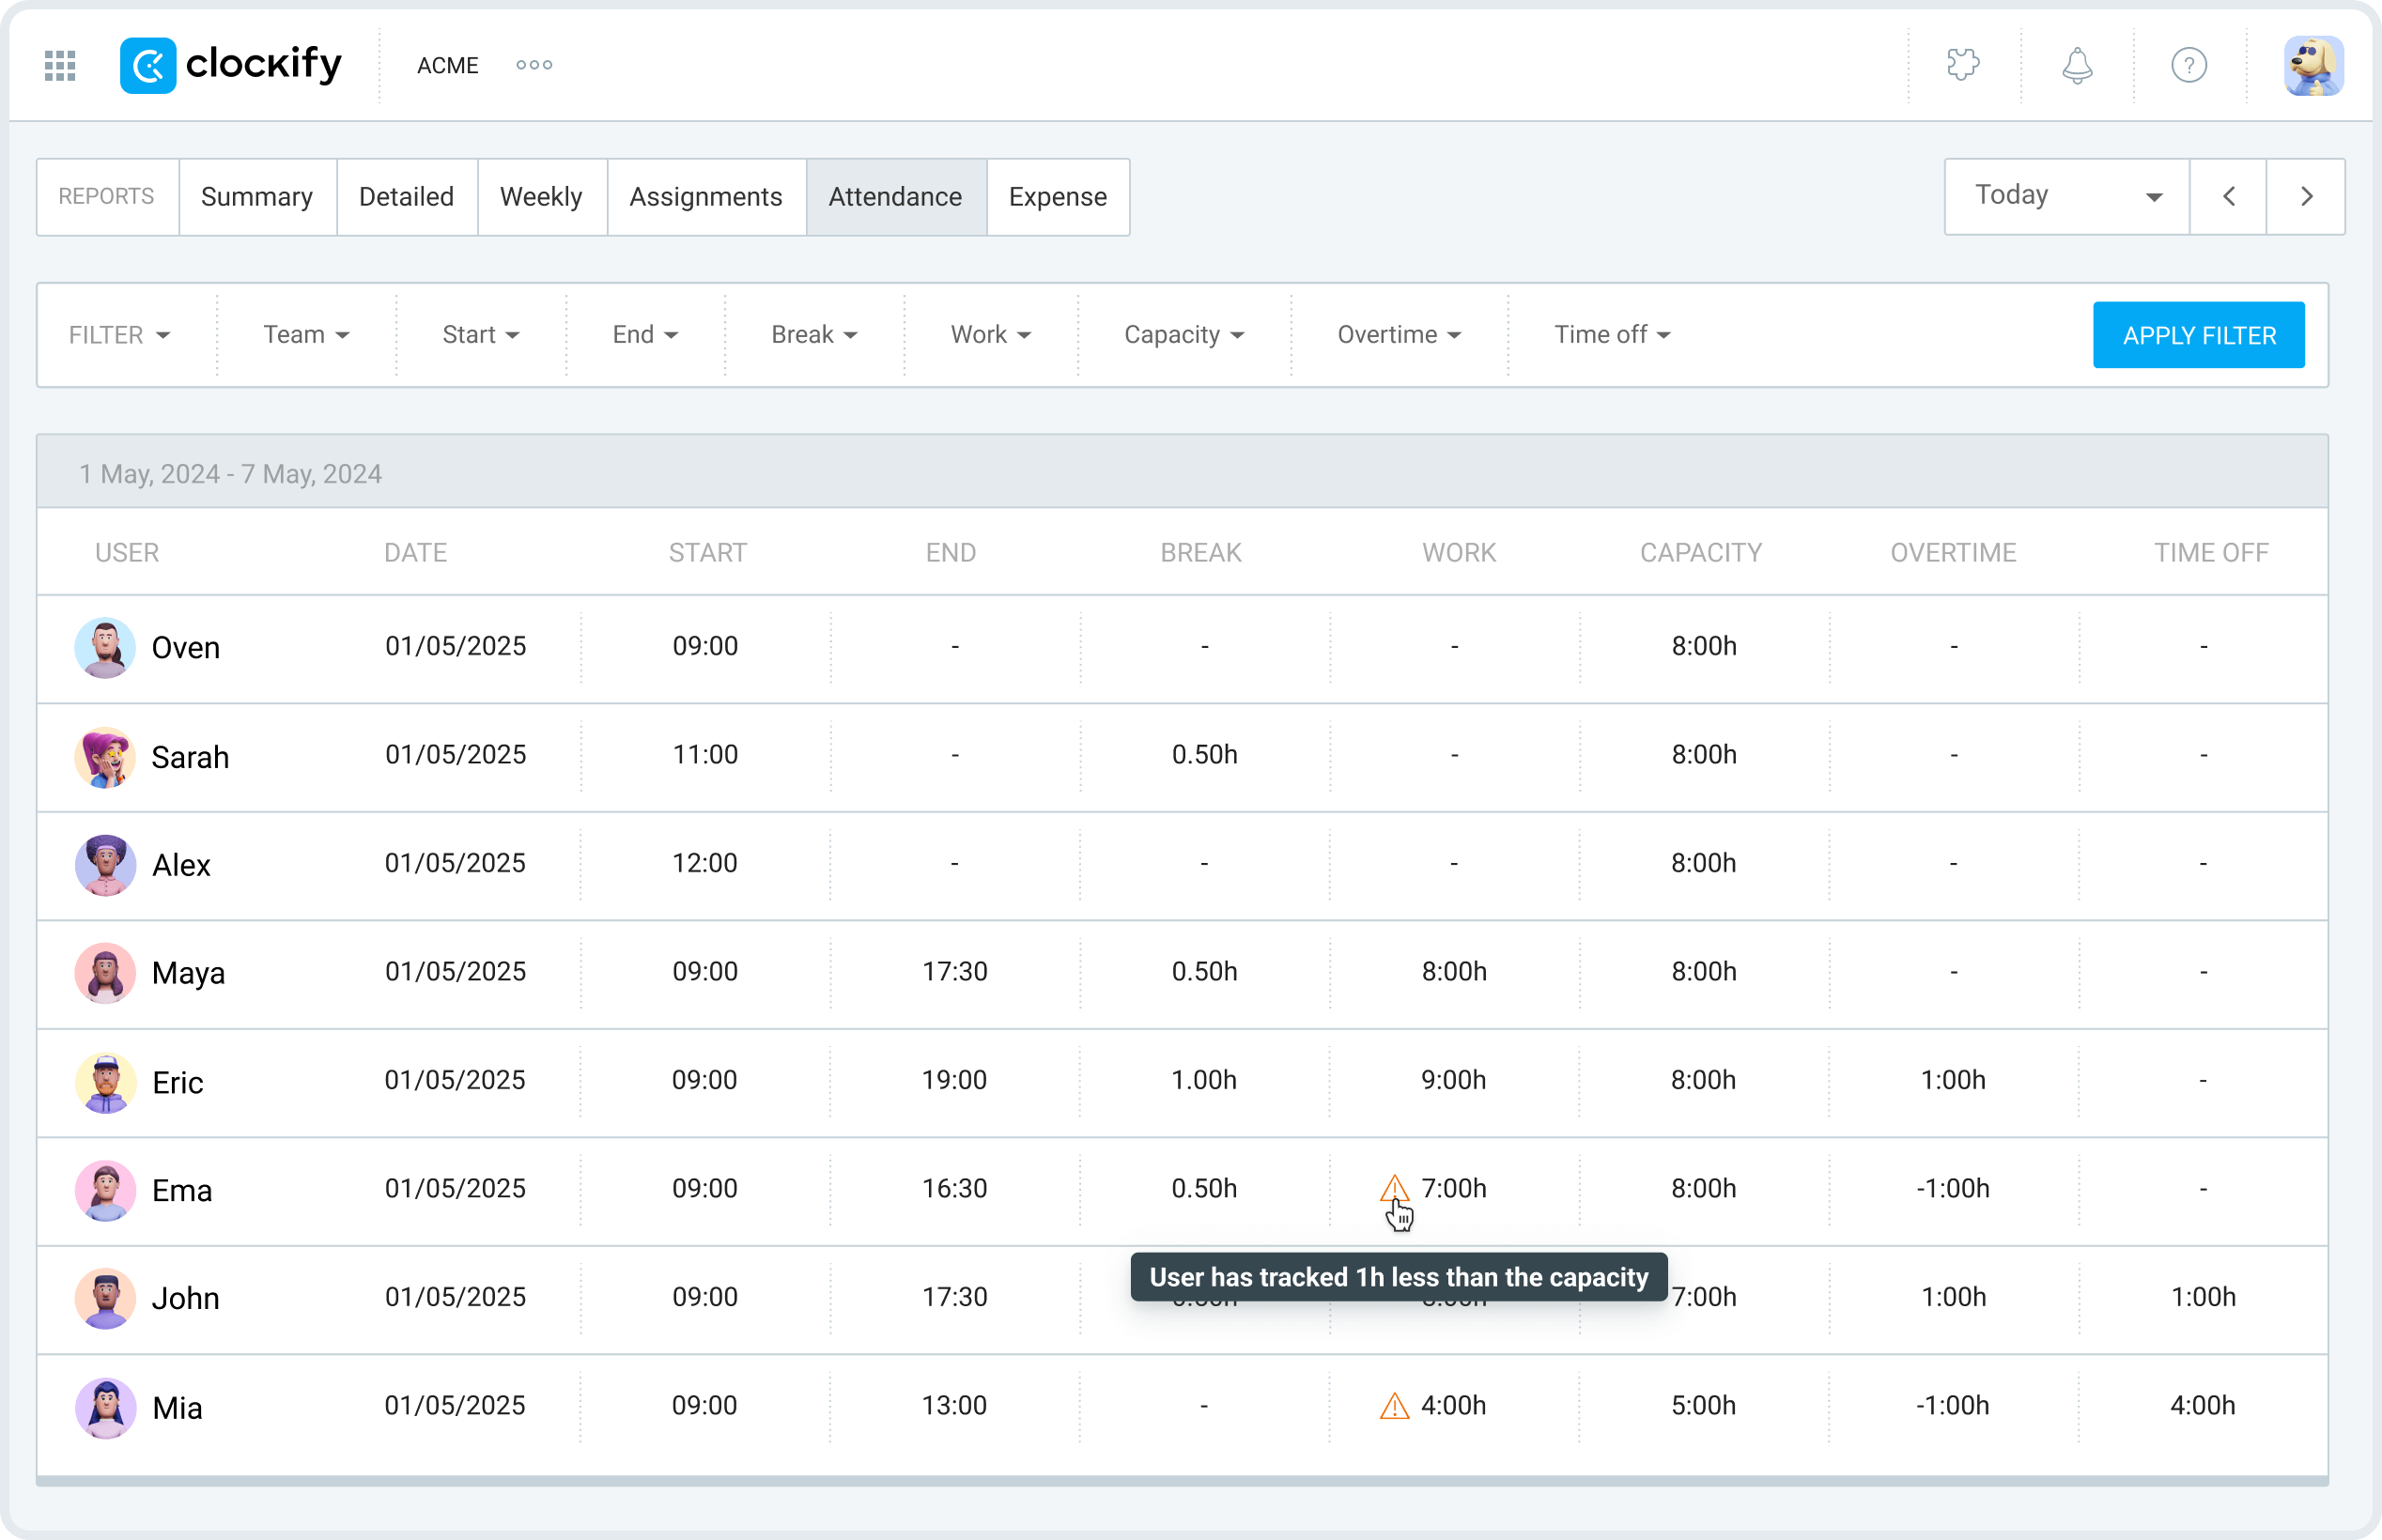Expand the Time off filter dropdown
Viewport: 2382px width, 1540px height.
[x=1612, y=334]
